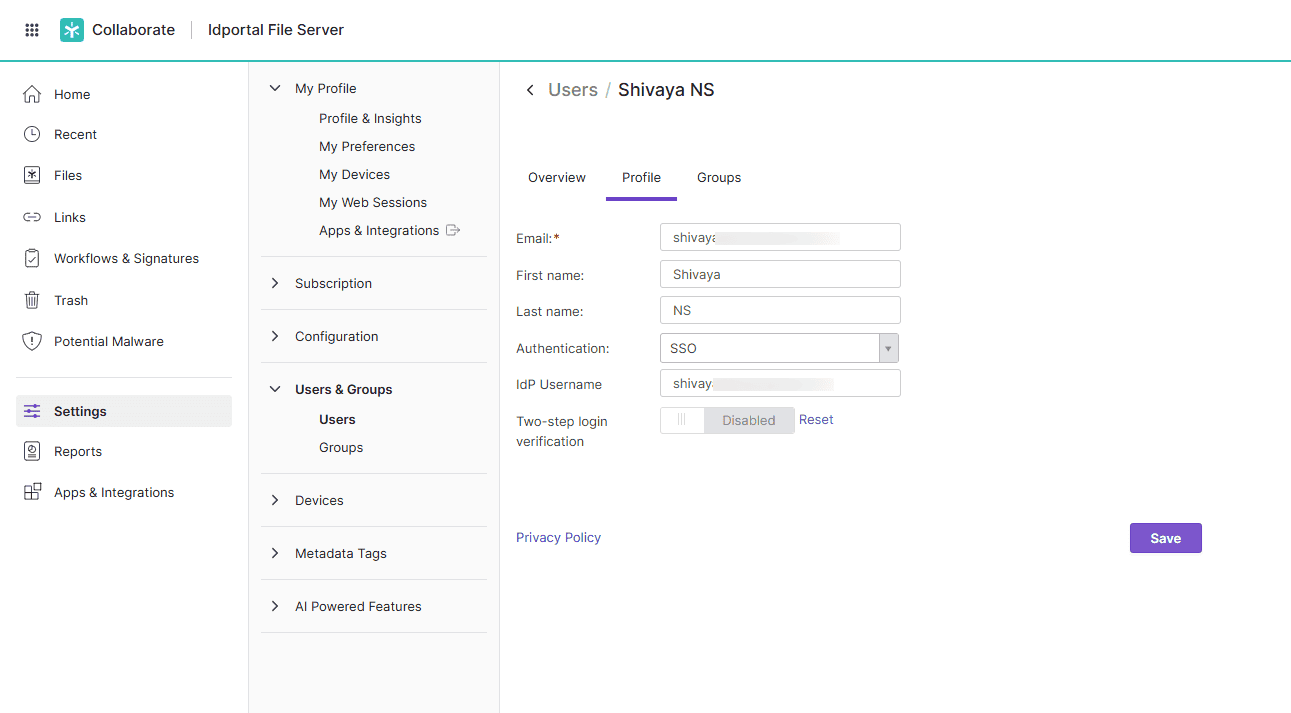Click the Workflows & Signatures clipboard icon
The image size is (1291, 713).
pyautogui.click(x=32, y=258)
